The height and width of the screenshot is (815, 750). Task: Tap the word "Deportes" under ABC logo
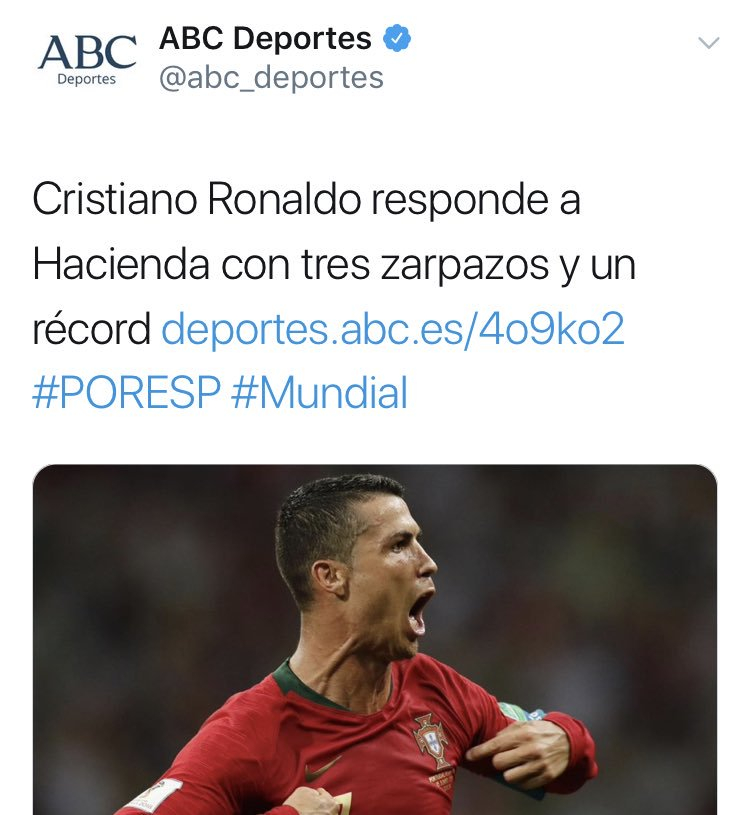[86, 80]
